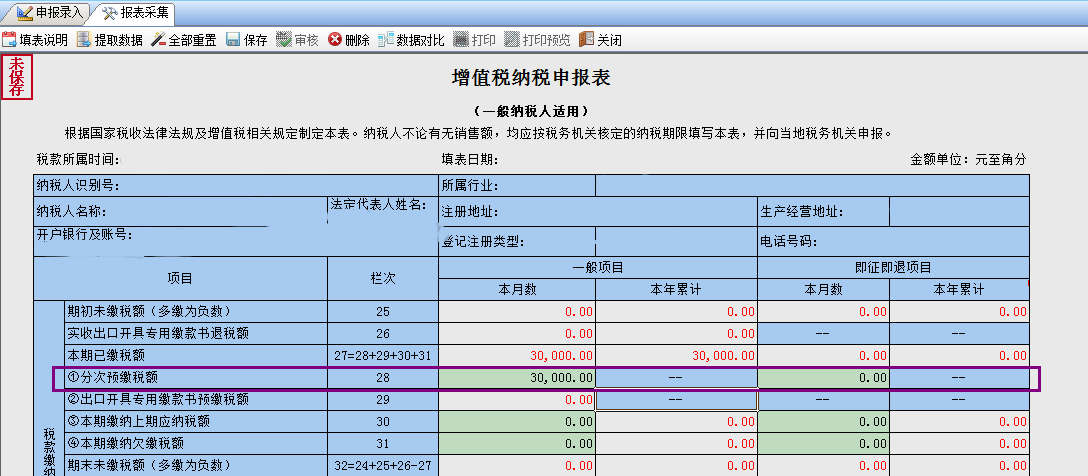Viewport: 1088px width, 476px height.
Task: Click the 保存 floppy disk icon
Action: coord(233,40)
